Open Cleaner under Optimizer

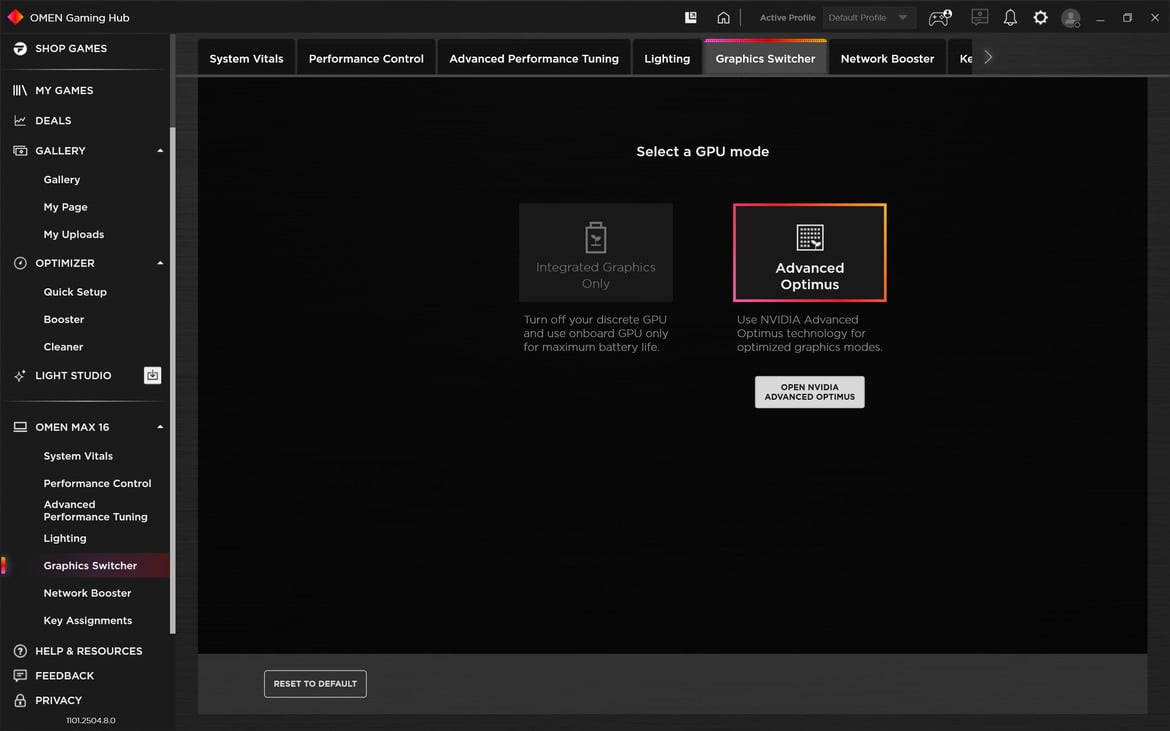tap(63, 348)
